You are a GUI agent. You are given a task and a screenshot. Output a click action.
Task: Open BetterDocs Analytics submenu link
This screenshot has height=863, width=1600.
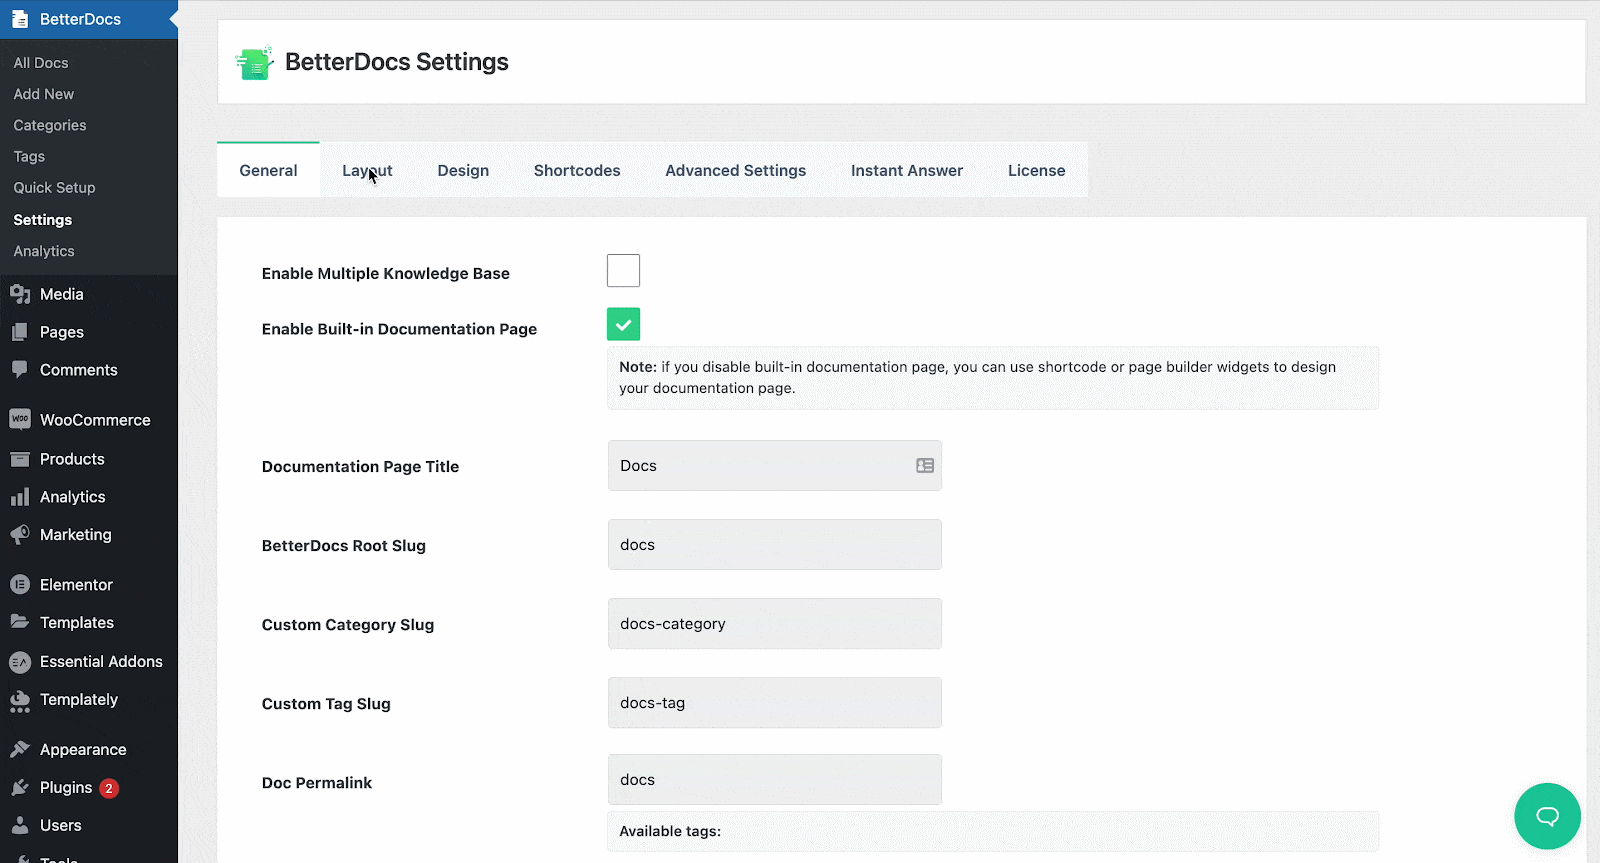[44, 251]
